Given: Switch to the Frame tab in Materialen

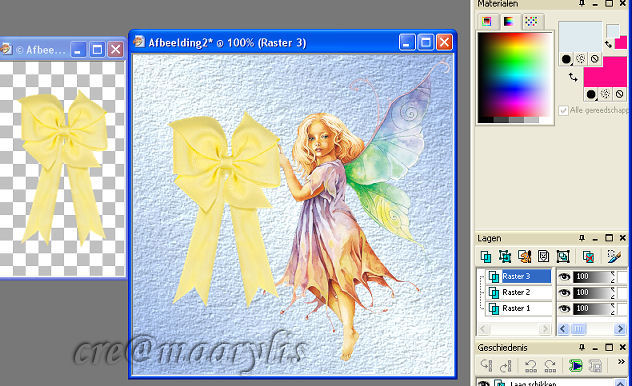Looking at the screenshot, I should (x=487, y=21).
